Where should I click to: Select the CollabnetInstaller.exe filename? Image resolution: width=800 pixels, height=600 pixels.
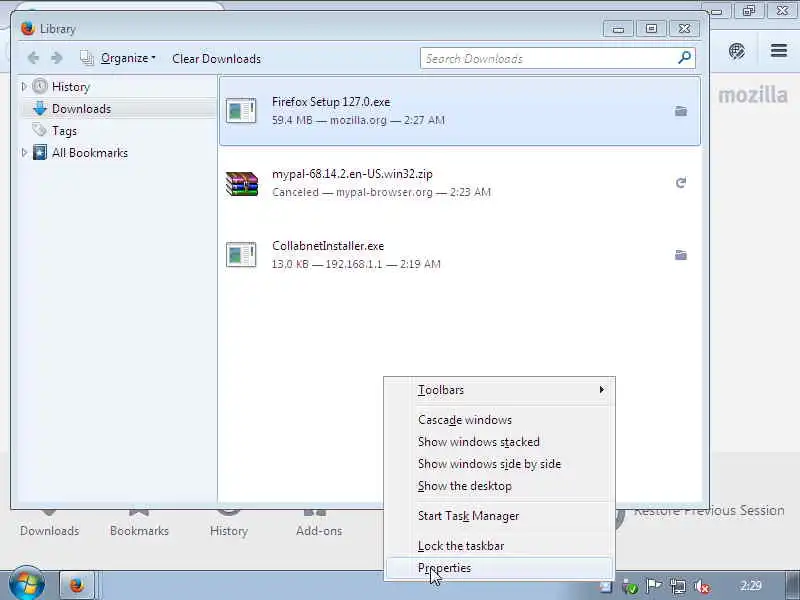(328, 245)
